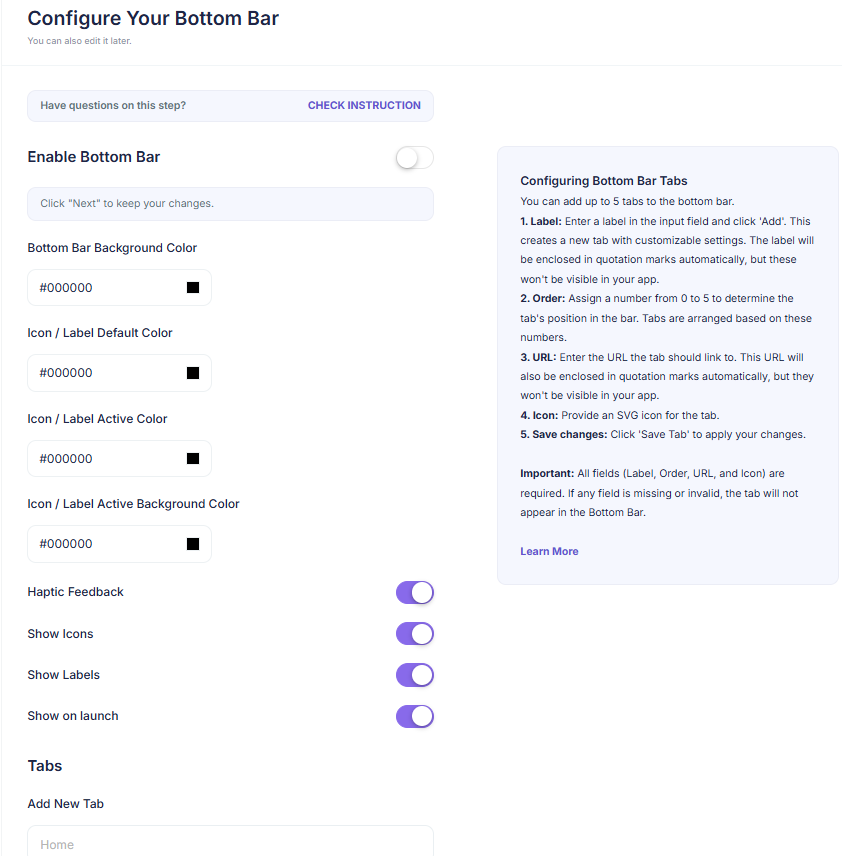842x856 pixels.
Task: Turn off Show Labels
Action: click(x=414, y=675)
